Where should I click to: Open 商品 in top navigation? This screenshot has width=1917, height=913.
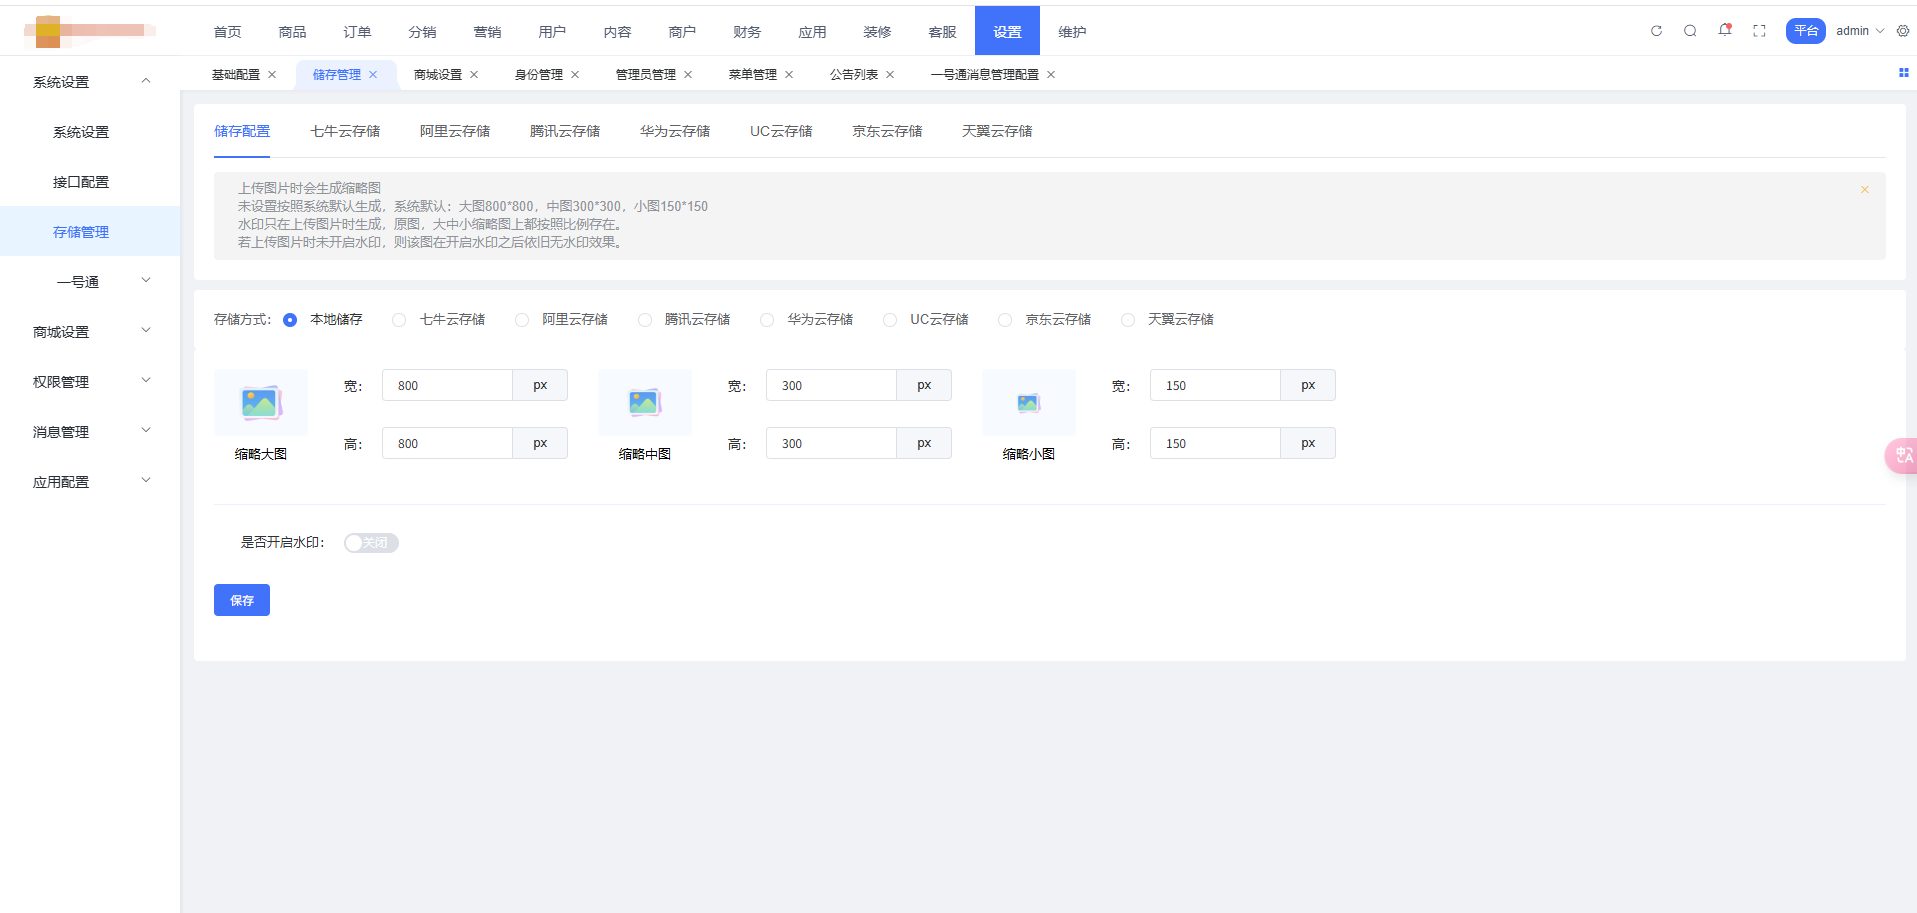pyautogui.click(x=293, y=32)
